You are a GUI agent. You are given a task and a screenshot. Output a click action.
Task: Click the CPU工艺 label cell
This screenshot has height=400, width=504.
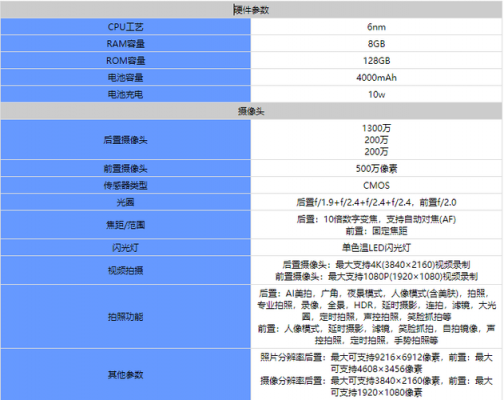click(126, 27)
